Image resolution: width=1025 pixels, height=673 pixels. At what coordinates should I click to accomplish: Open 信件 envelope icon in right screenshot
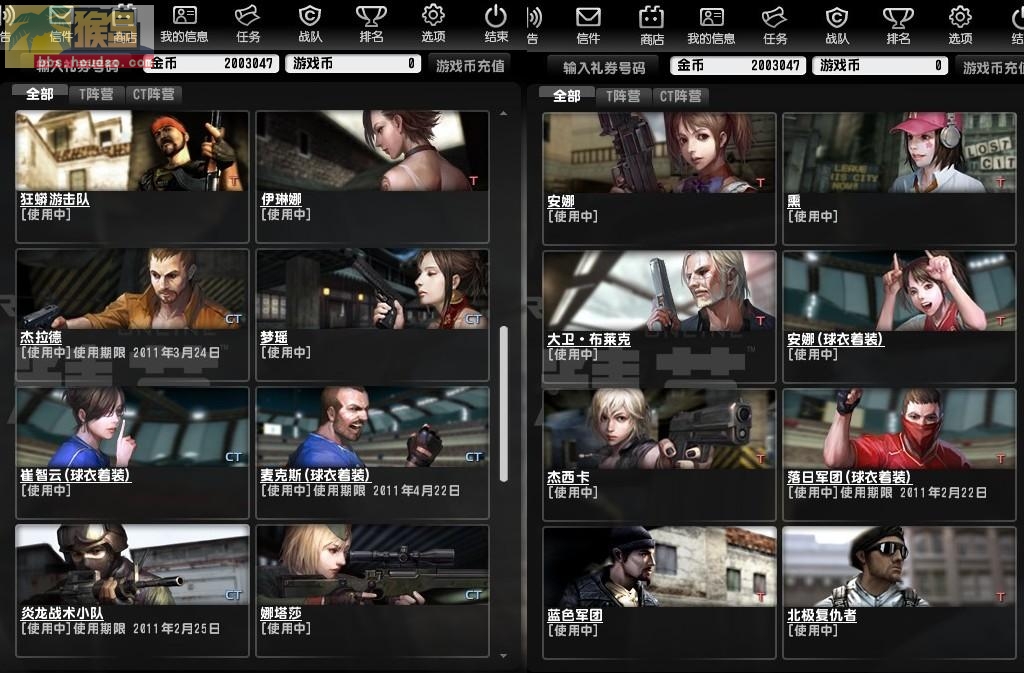588,26
